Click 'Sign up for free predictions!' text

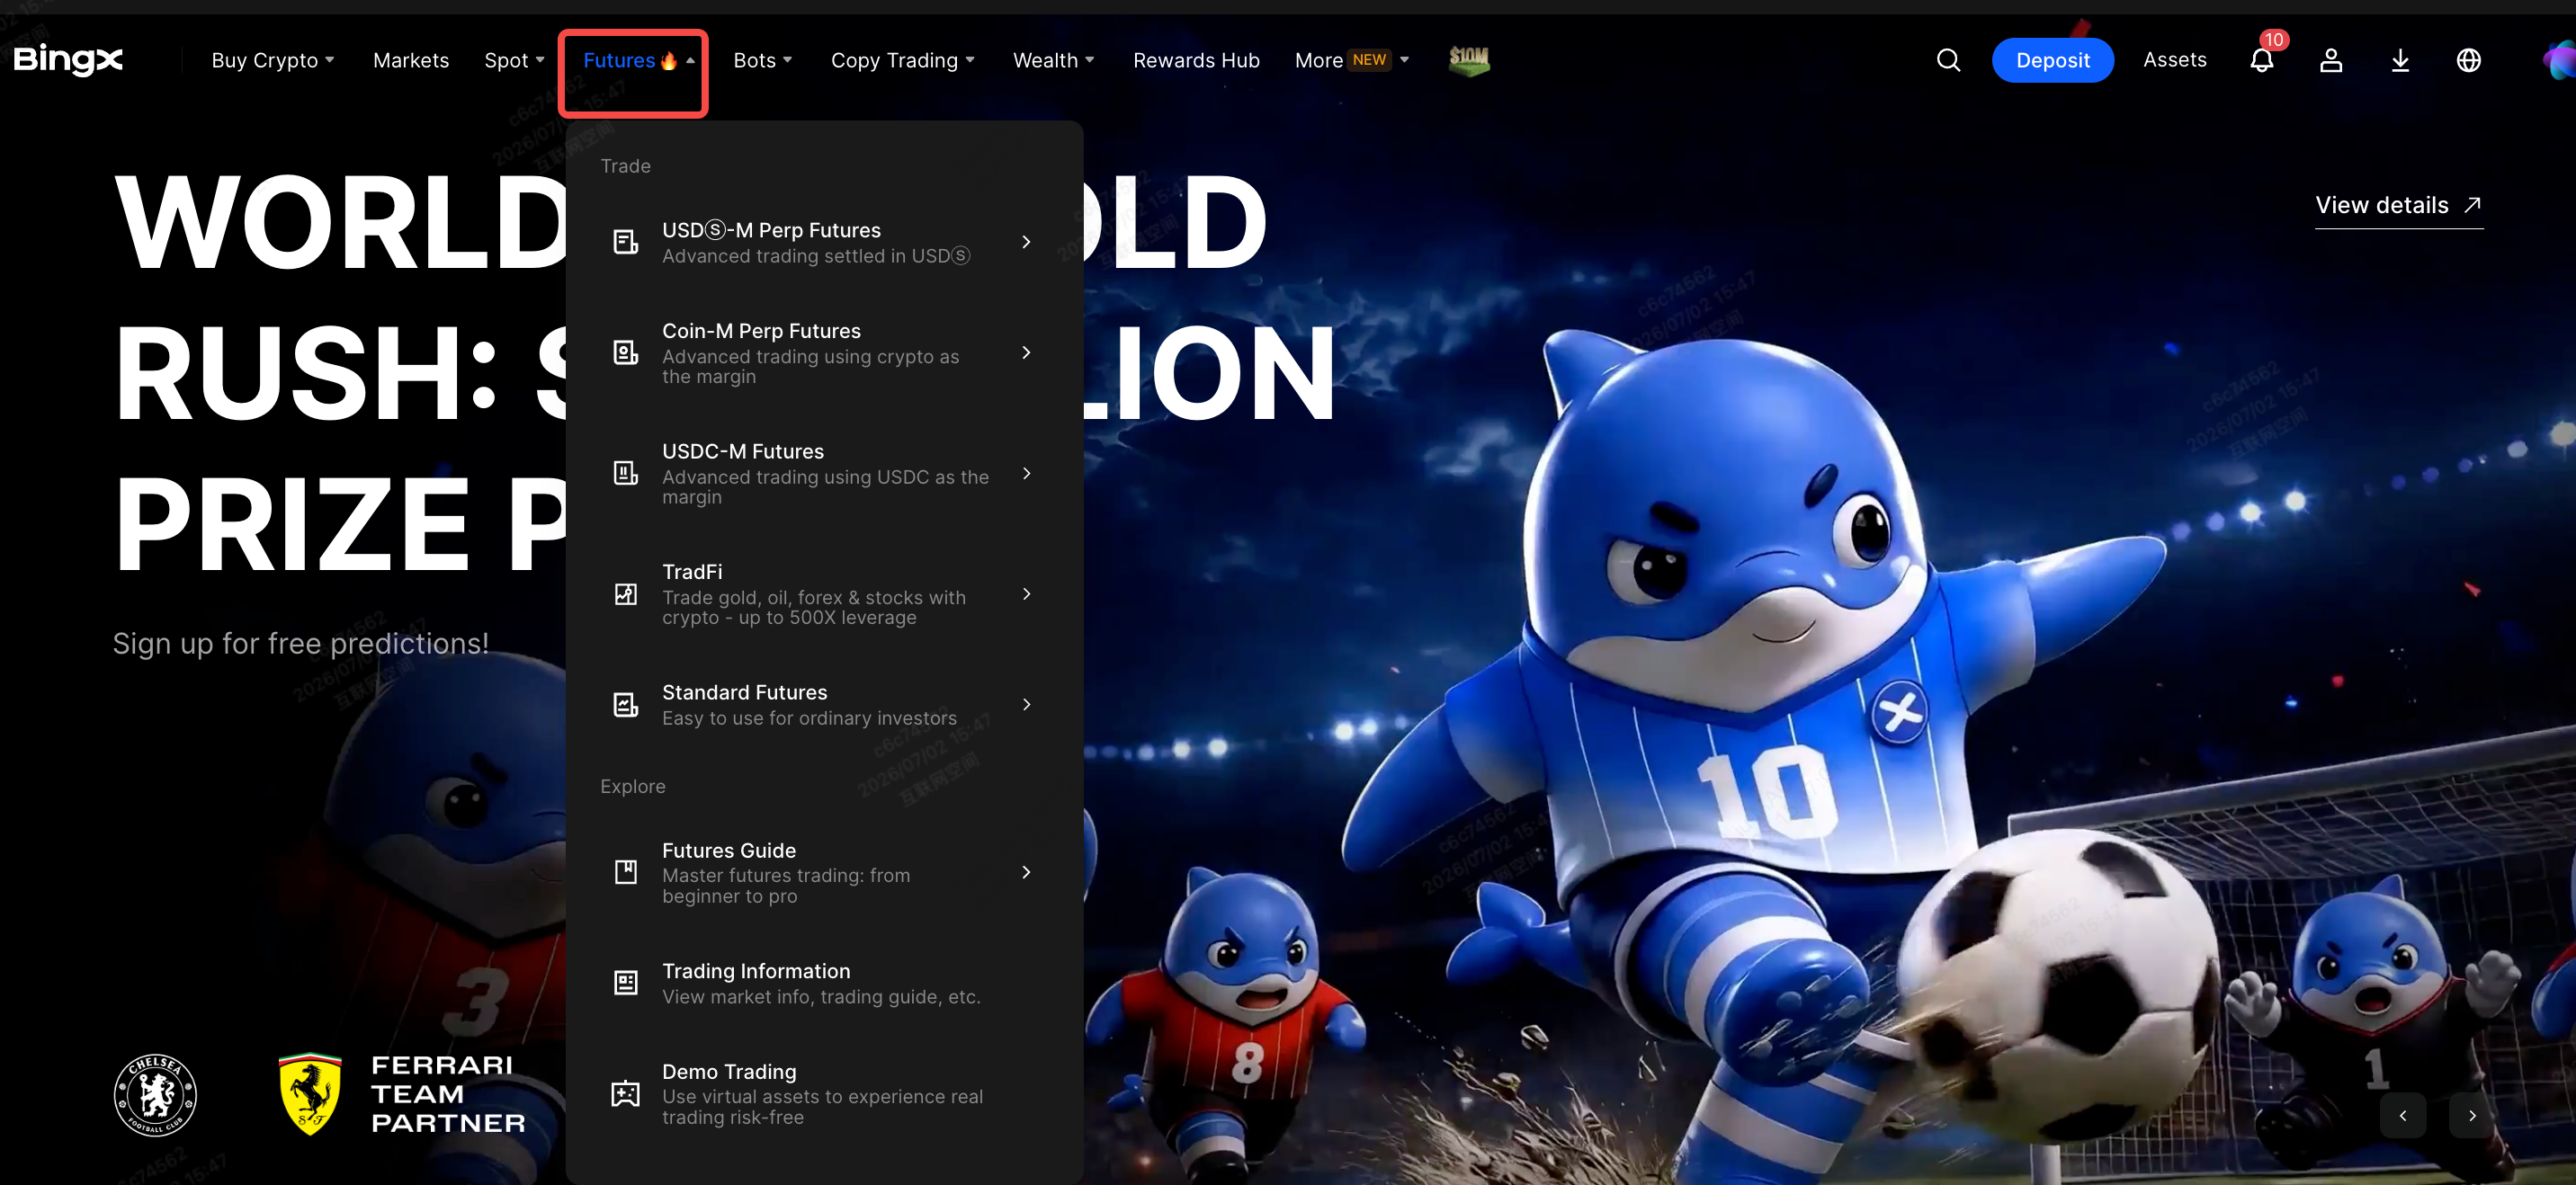coord(301,643)
